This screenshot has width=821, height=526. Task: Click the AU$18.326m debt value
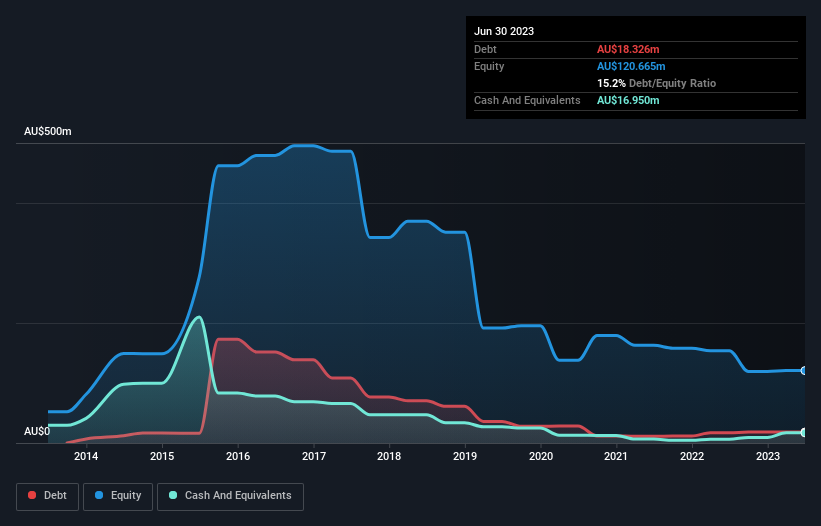point(628,49)
